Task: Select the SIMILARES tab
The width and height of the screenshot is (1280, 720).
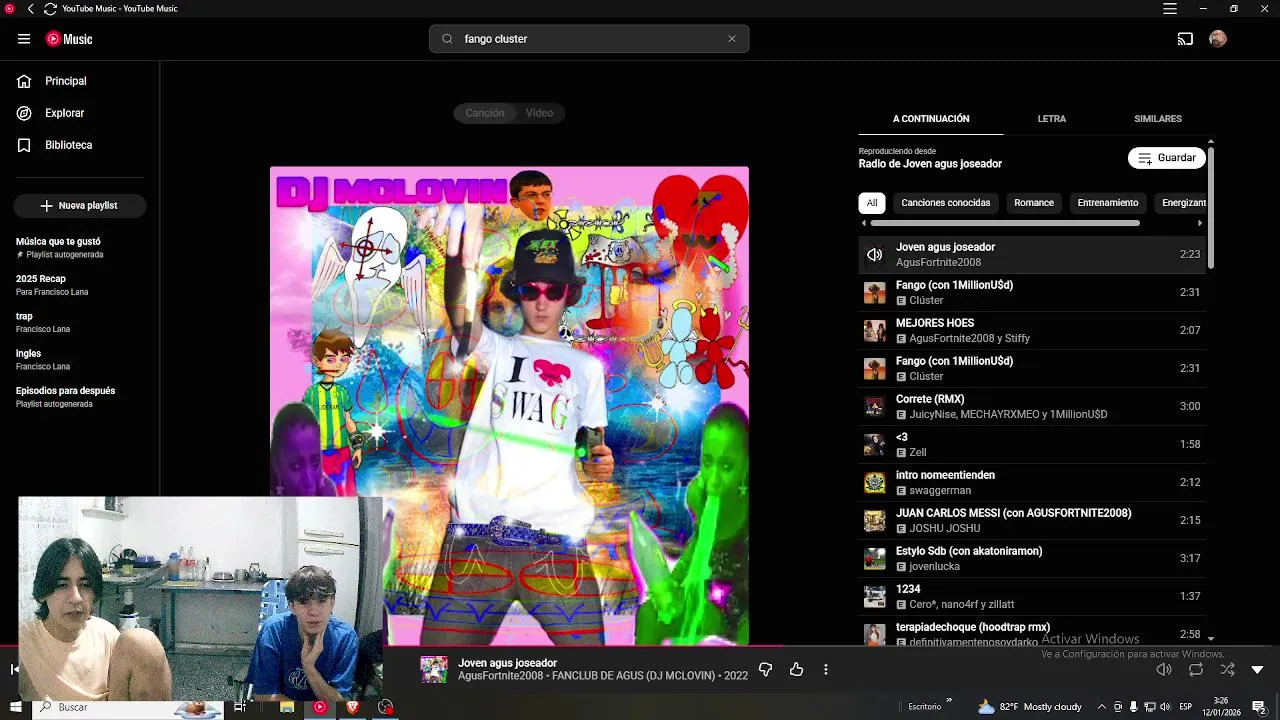Action: click(1158, 119)
